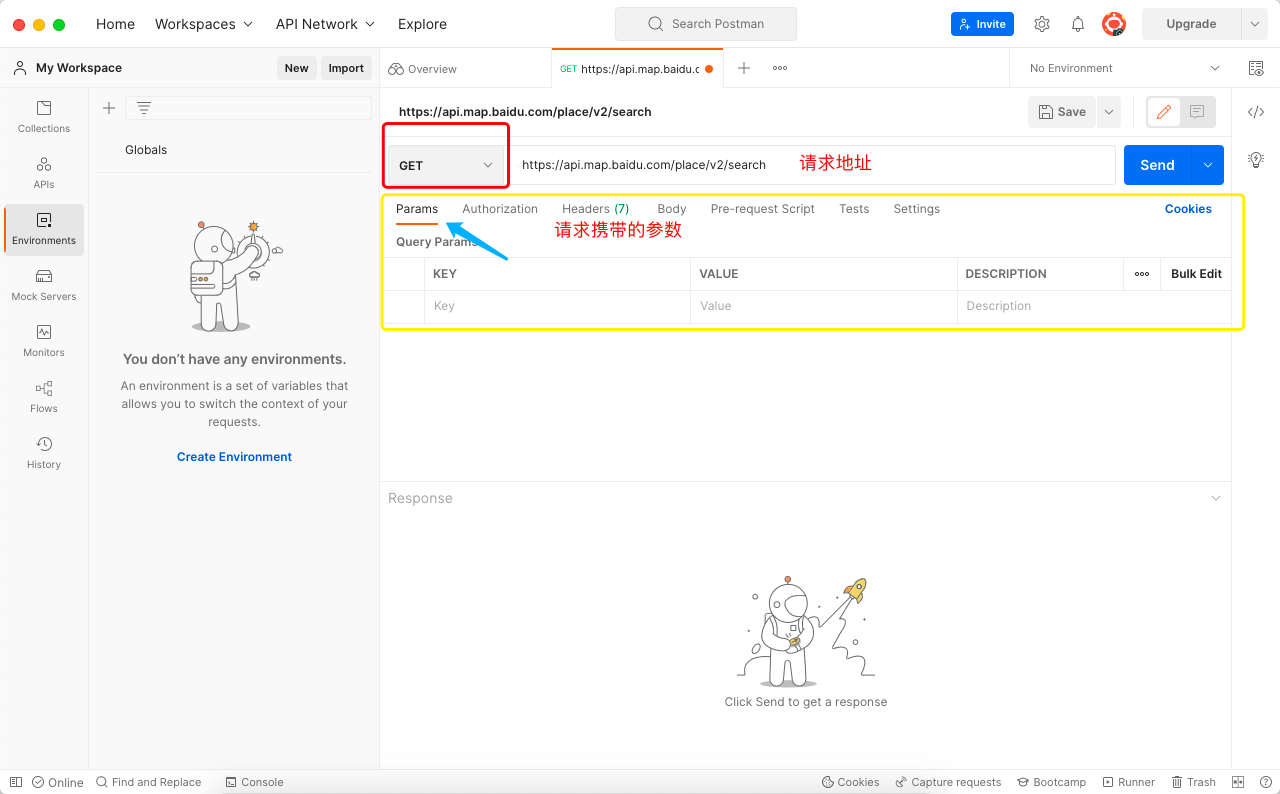
Task: Click the plus icon to create new environment
Action: [109, 108]
